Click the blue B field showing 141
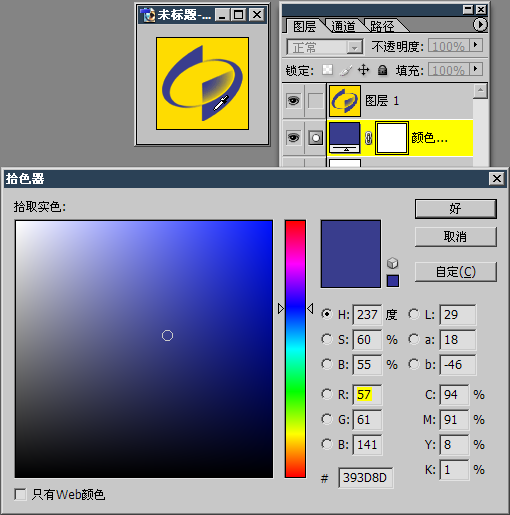 click(x=367, y=444)
